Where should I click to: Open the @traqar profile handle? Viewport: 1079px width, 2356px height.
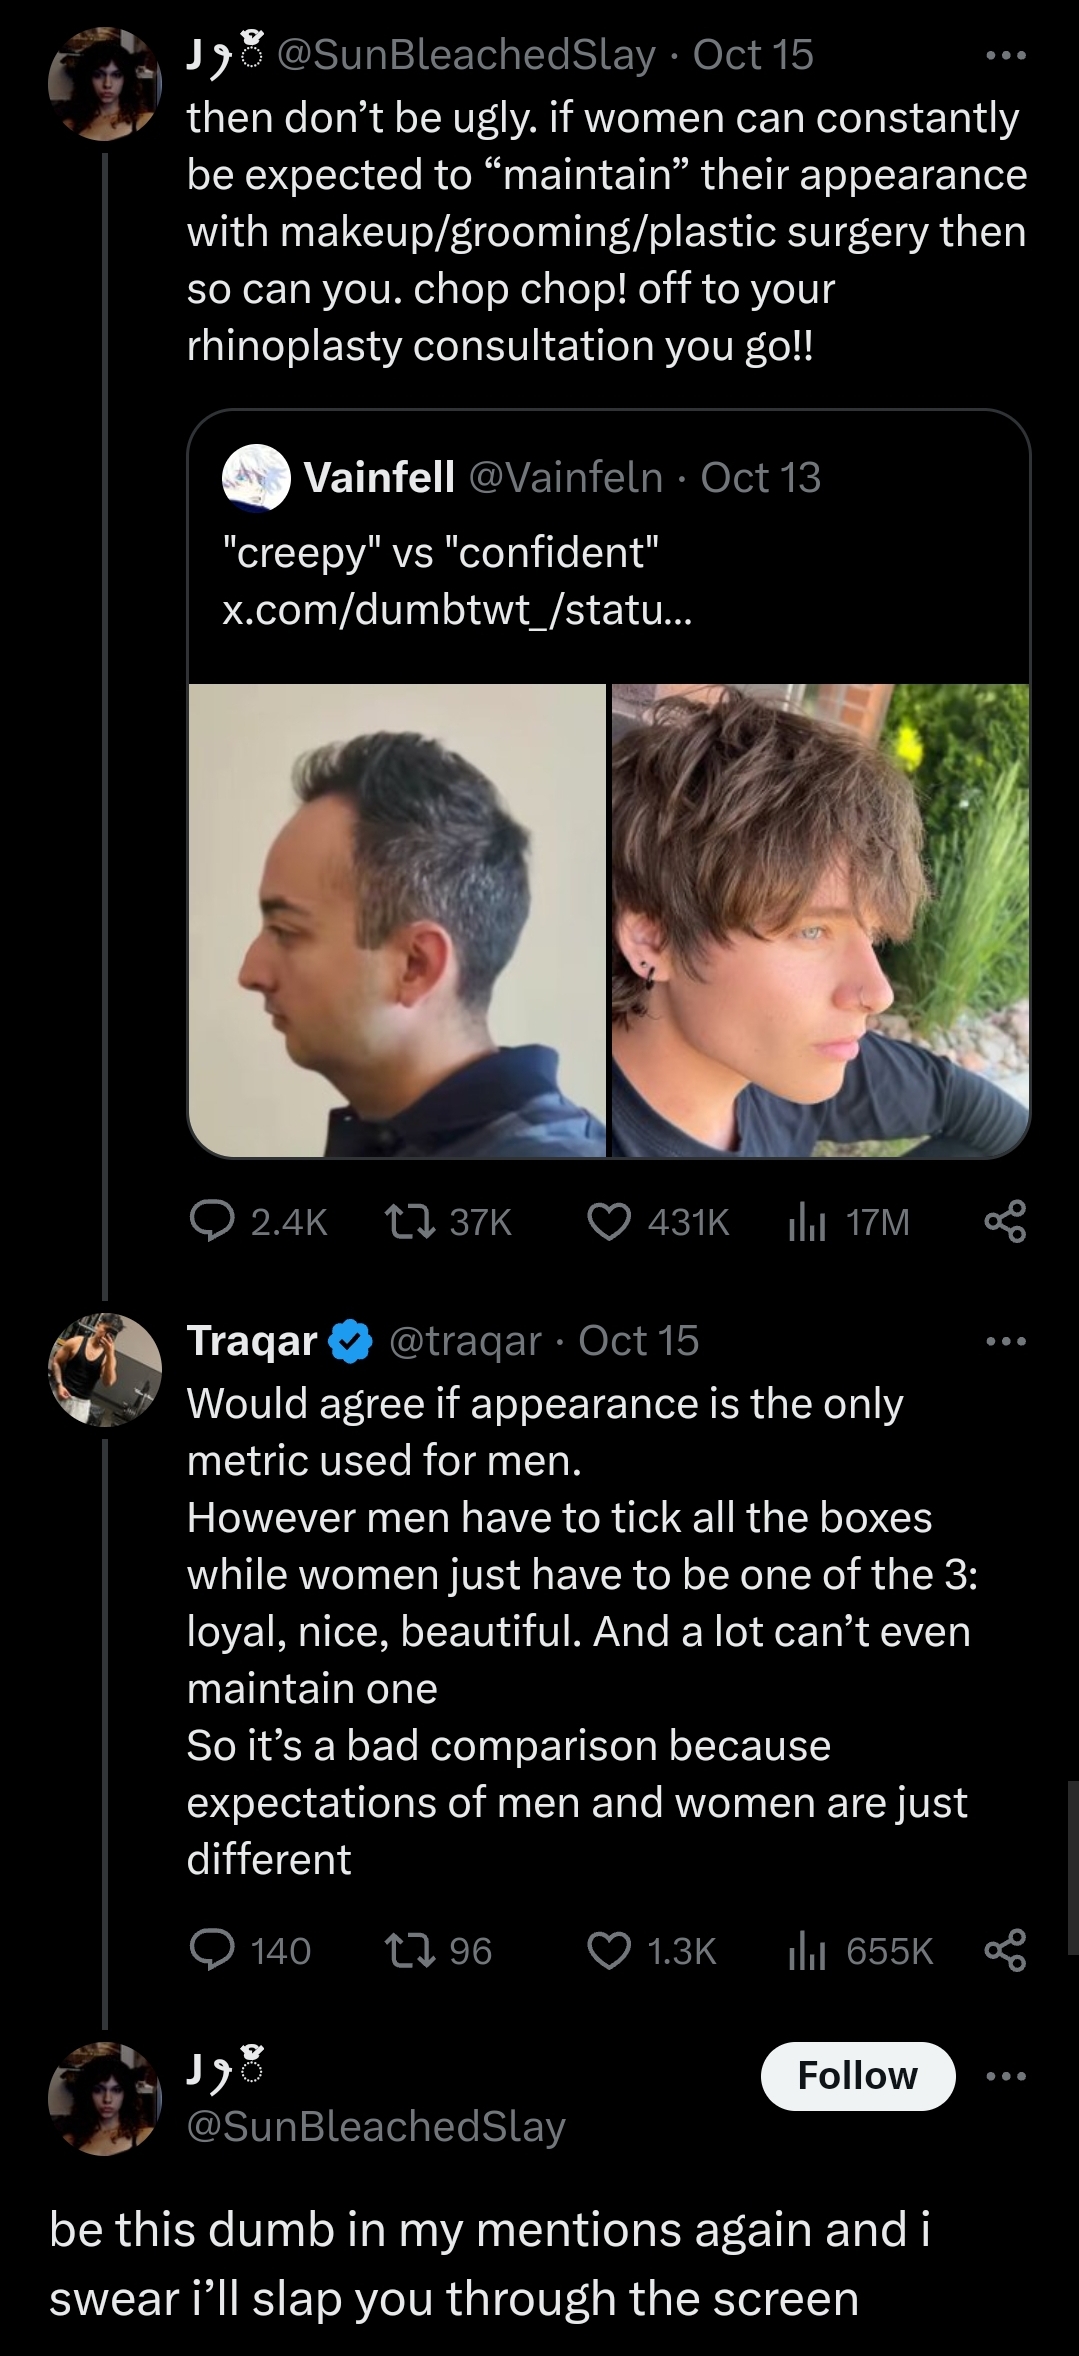[464, 1341]
